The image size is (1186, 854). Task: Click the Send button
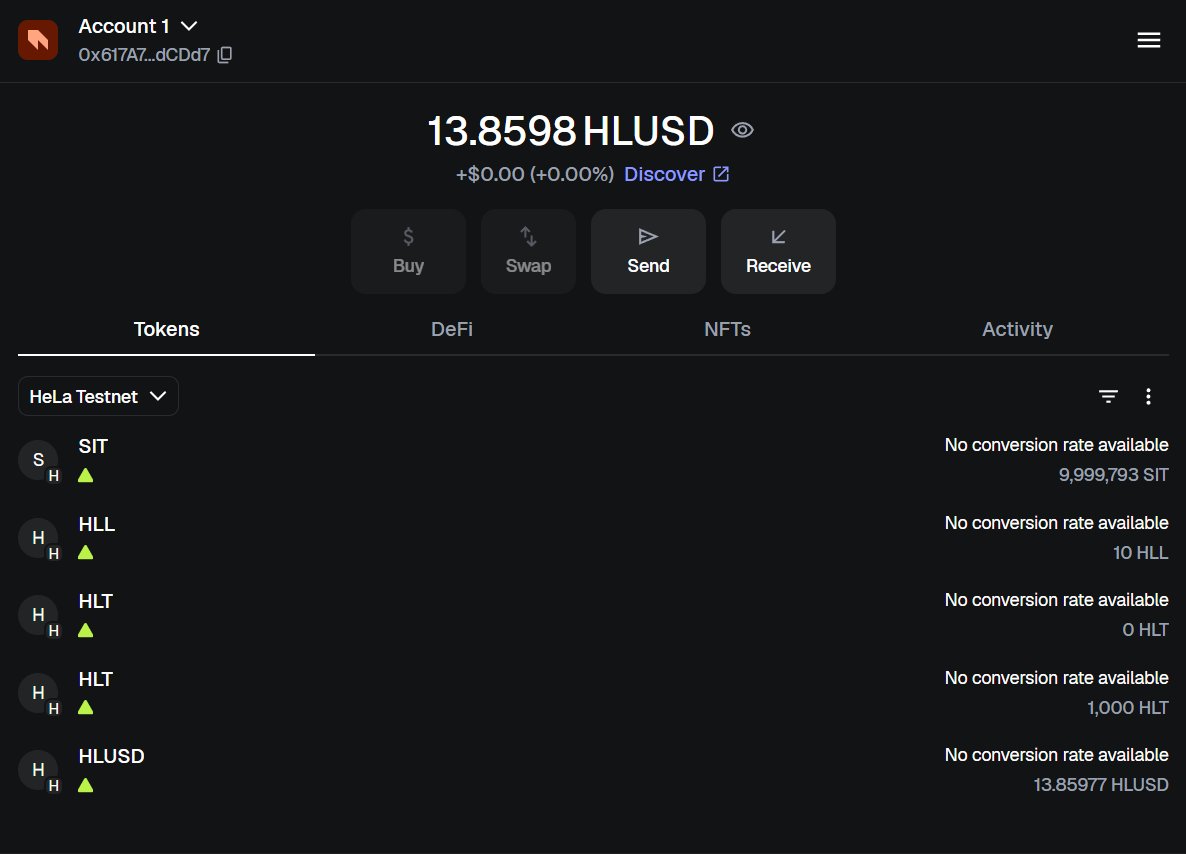tap(648, 251)
